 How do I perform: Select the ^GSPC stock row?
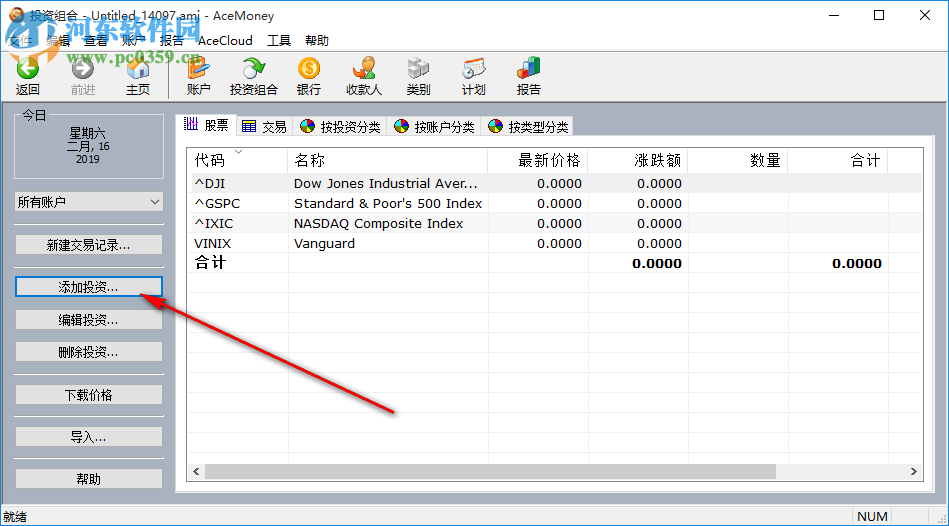(554, 203)
